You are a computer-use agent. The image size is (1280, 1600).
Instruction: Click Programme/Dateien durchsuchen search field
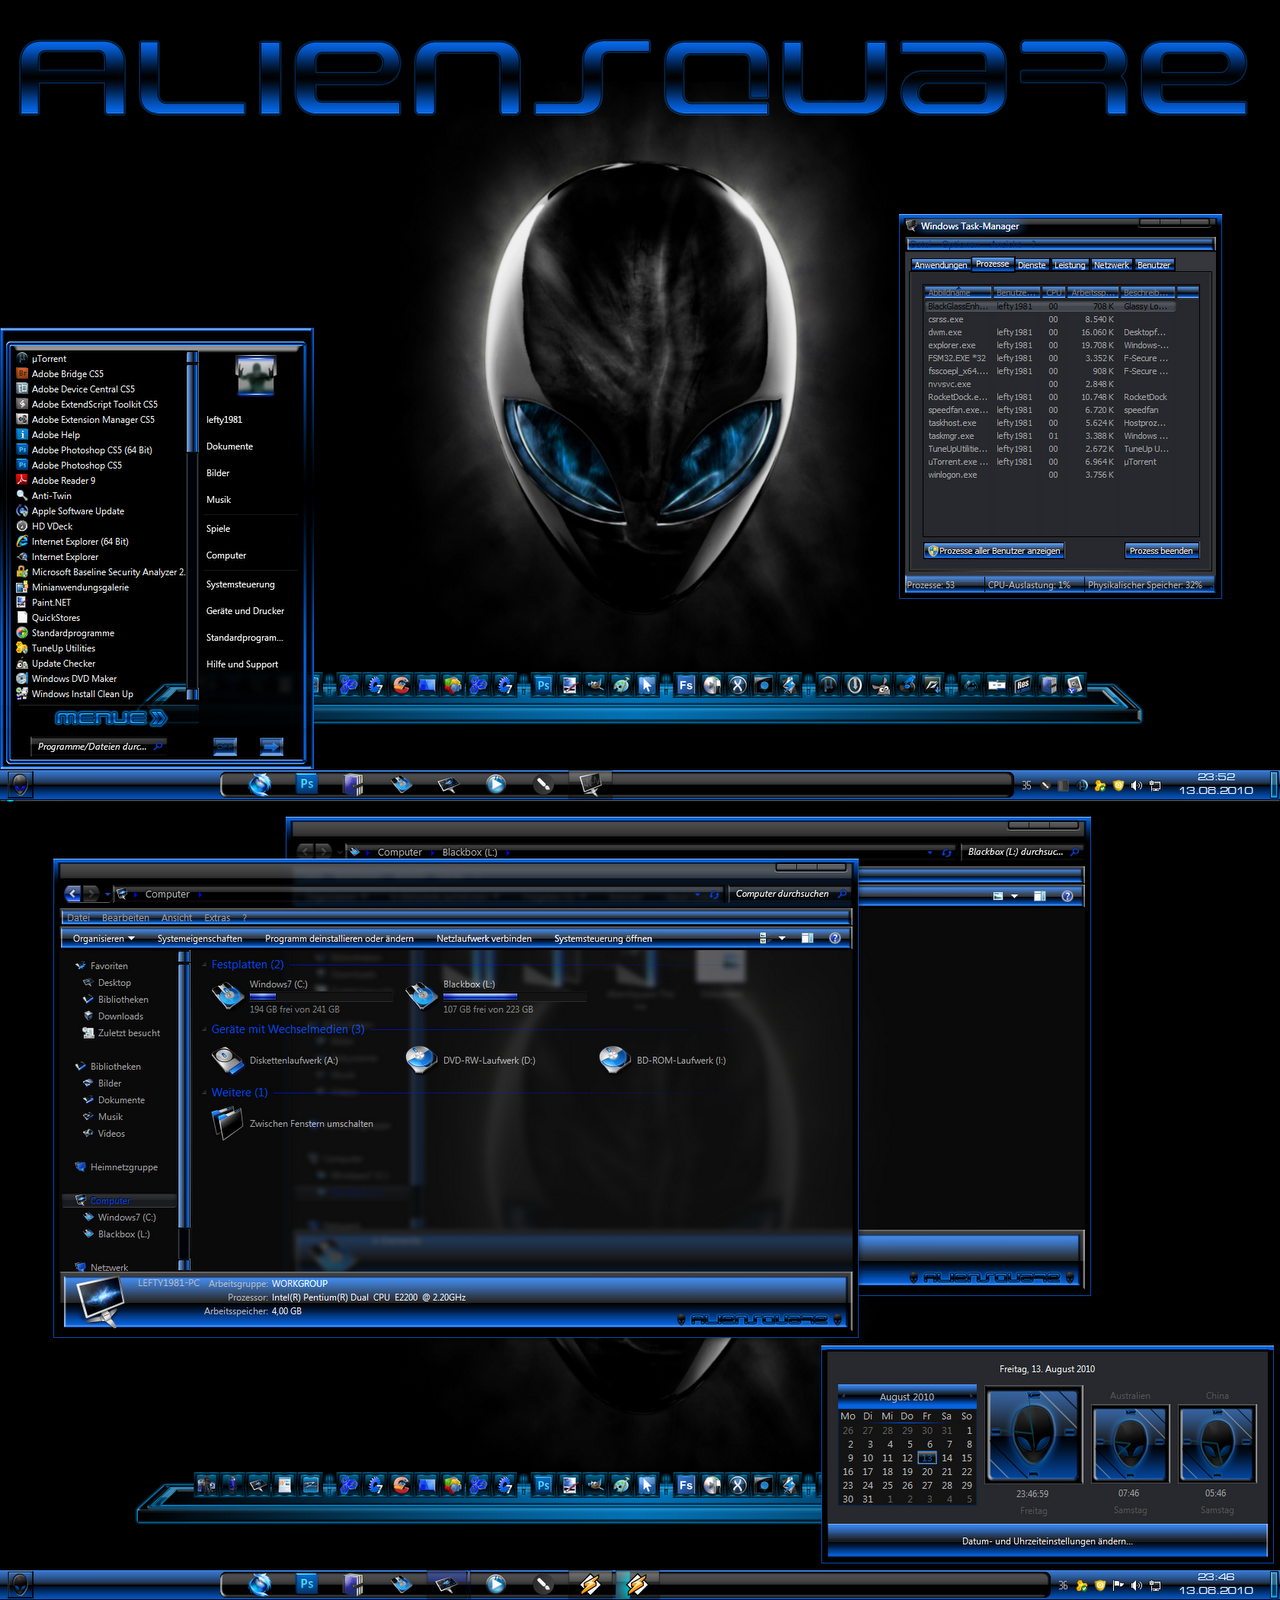coord(100,746)
